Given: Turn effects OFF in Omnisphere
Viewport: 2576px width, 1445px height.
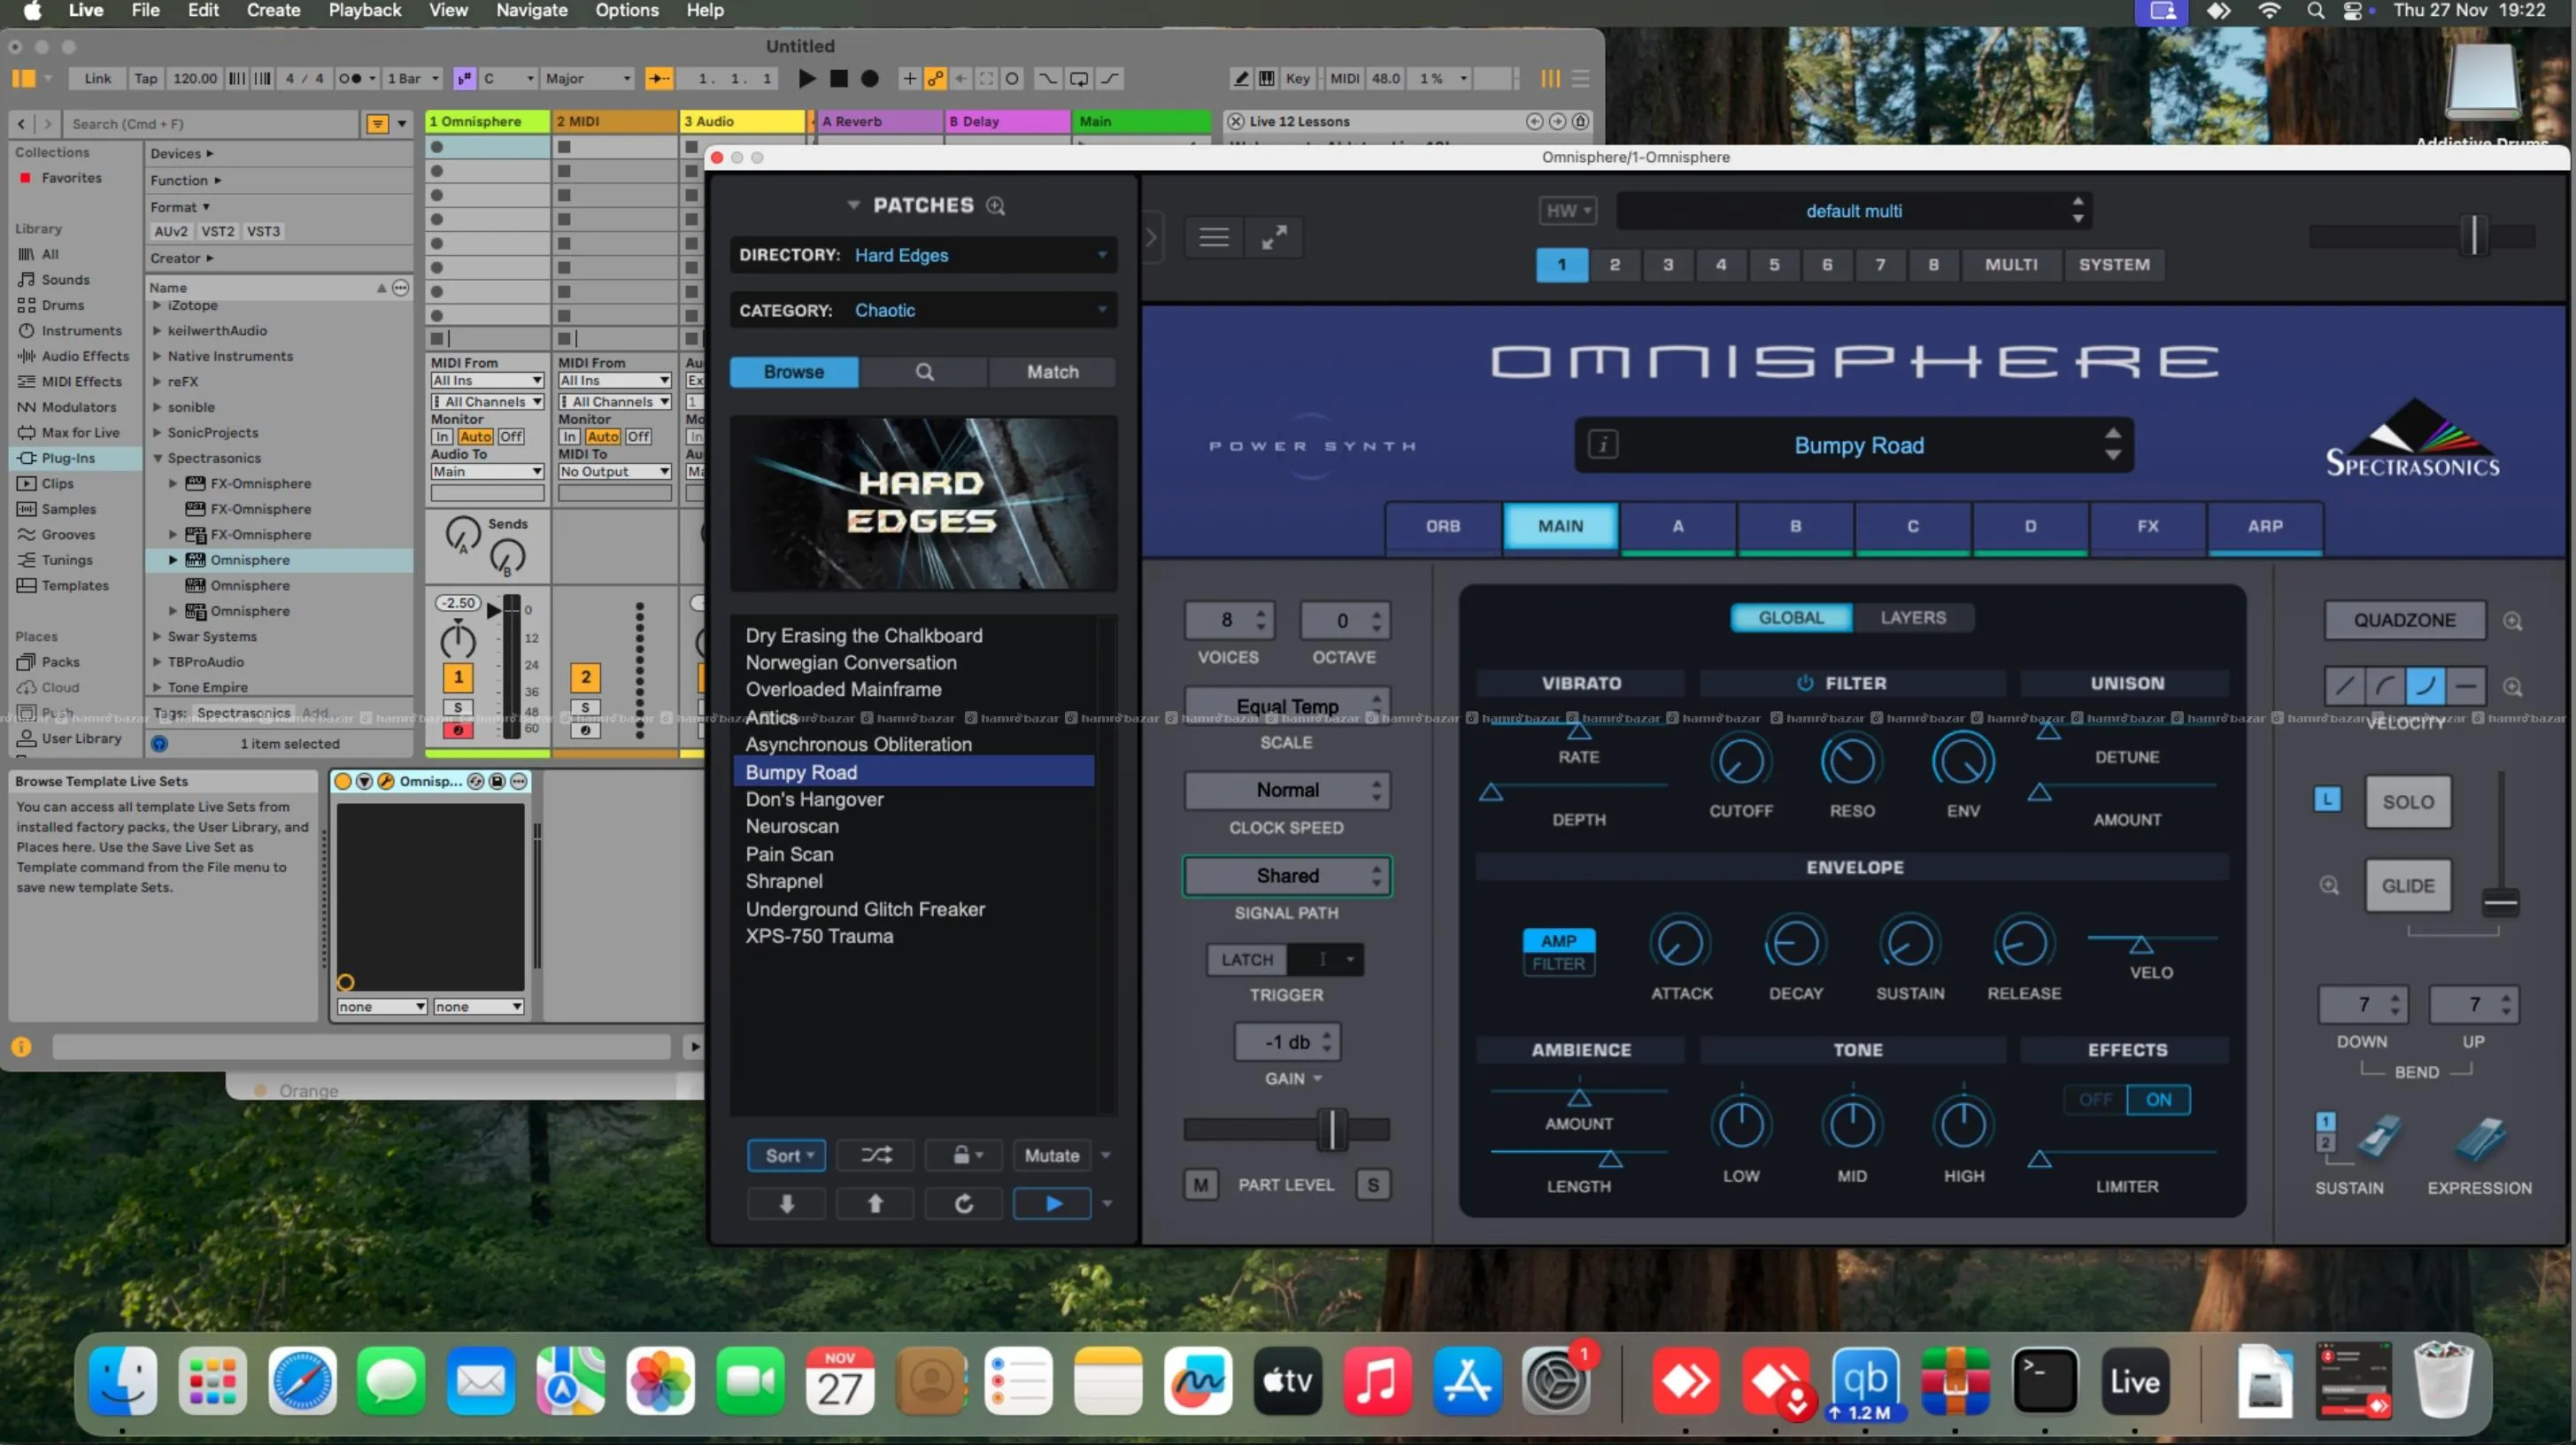Looking at the screenshot, I should pos(2096,1100).
